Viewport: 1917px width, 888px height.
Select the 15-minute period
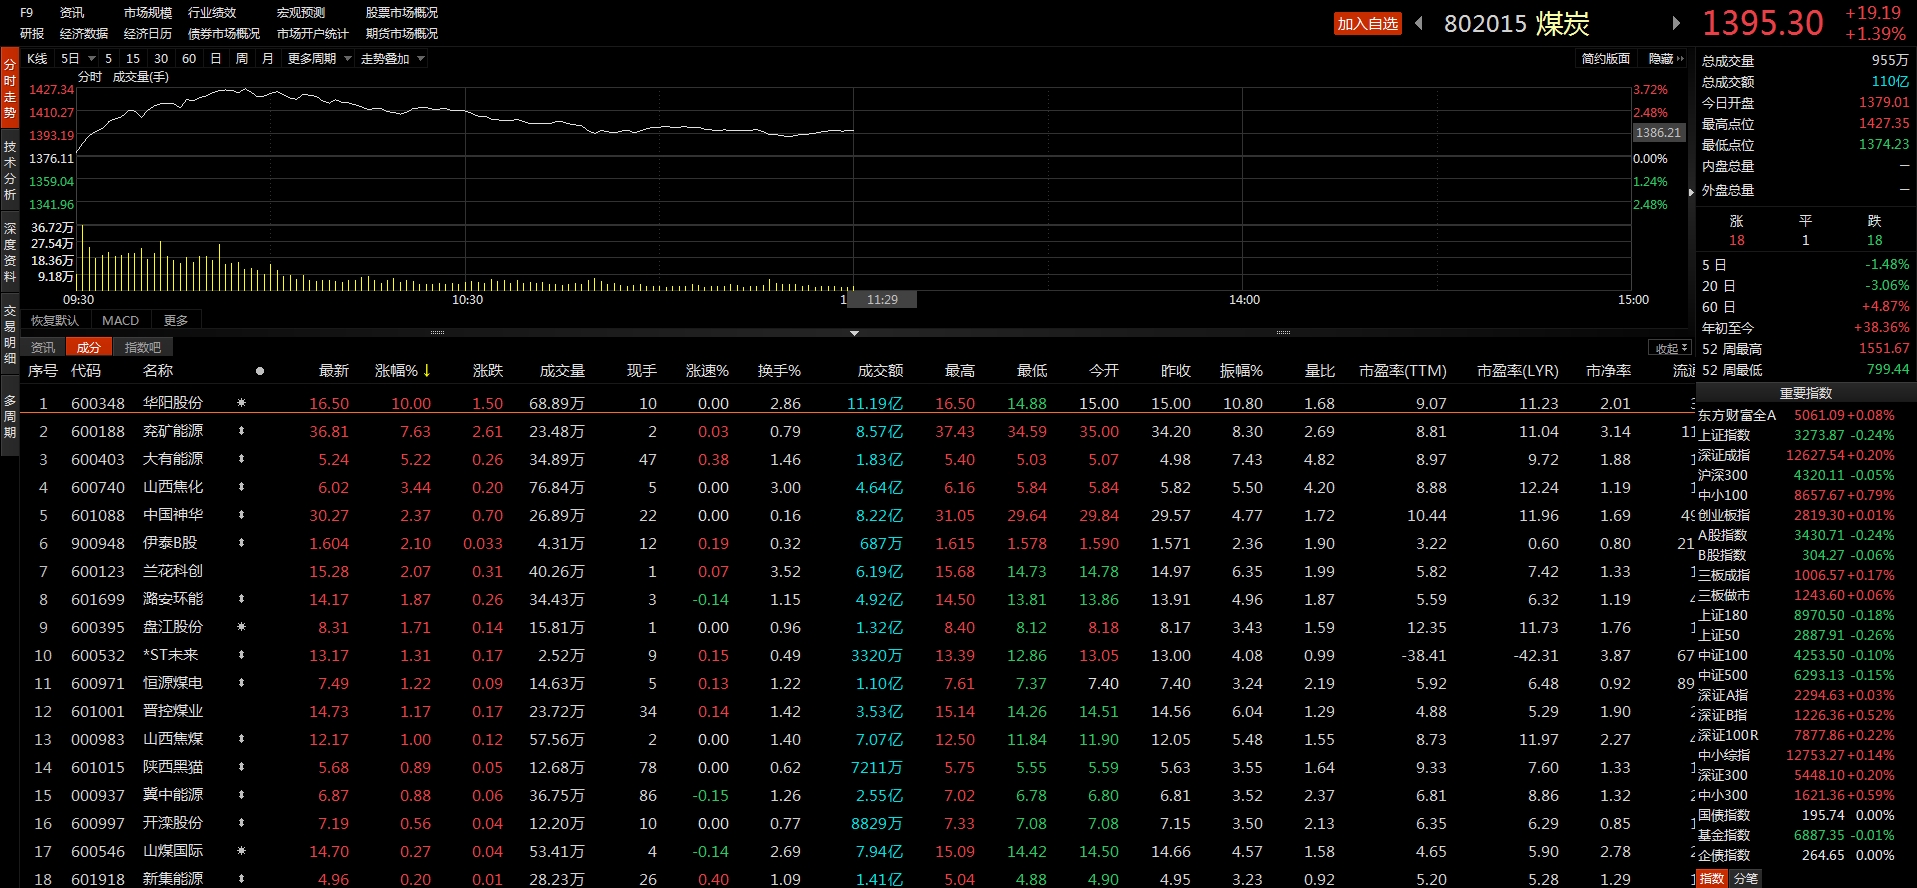pyautogui.click(x=133, y=58)
